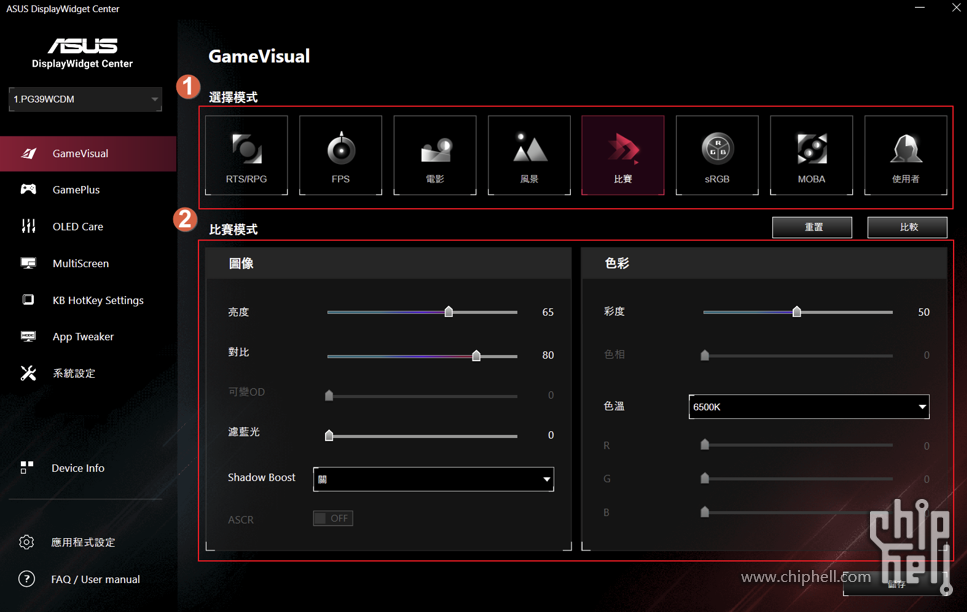Click the FAQ question mark icon
The width and height of the screenshot is (967, 612).
tap(27, 579)
